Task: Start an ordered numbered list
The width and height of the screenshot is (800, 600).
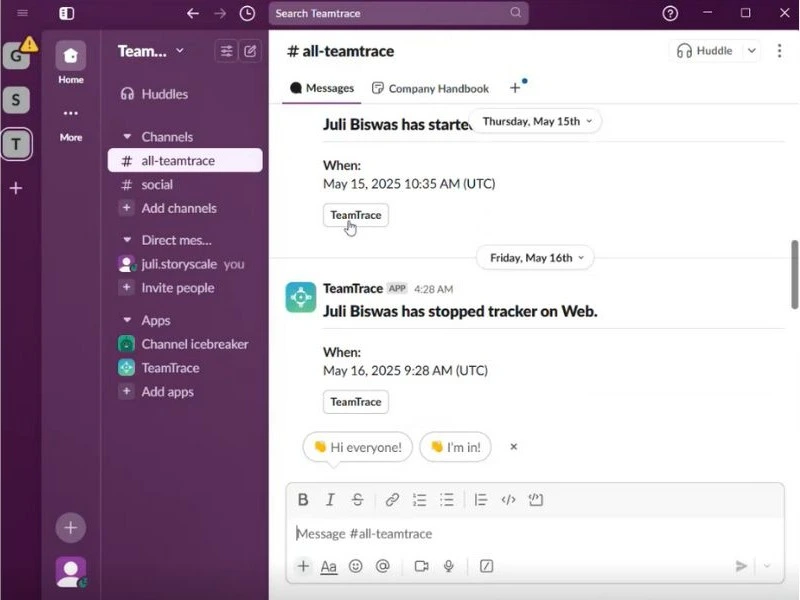Action: coord(419,499)
